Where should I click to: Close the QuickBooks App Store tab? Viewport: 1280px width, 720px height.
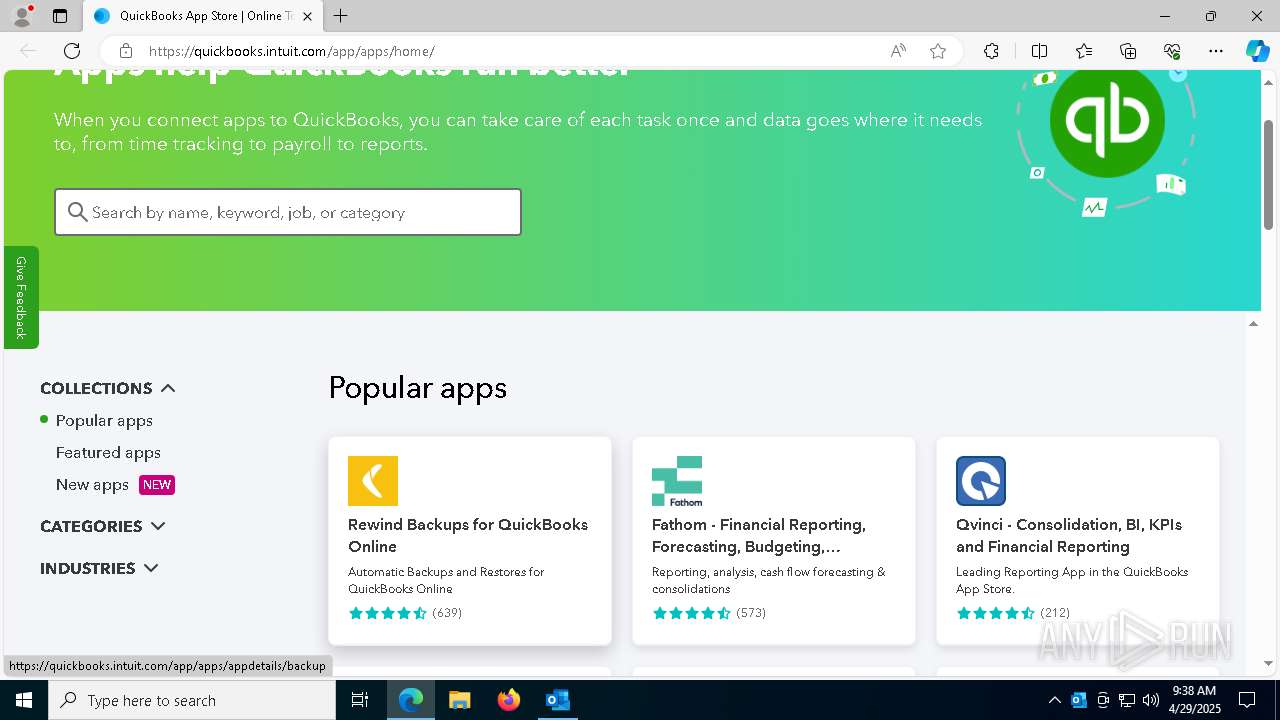[x=308, y=16]
